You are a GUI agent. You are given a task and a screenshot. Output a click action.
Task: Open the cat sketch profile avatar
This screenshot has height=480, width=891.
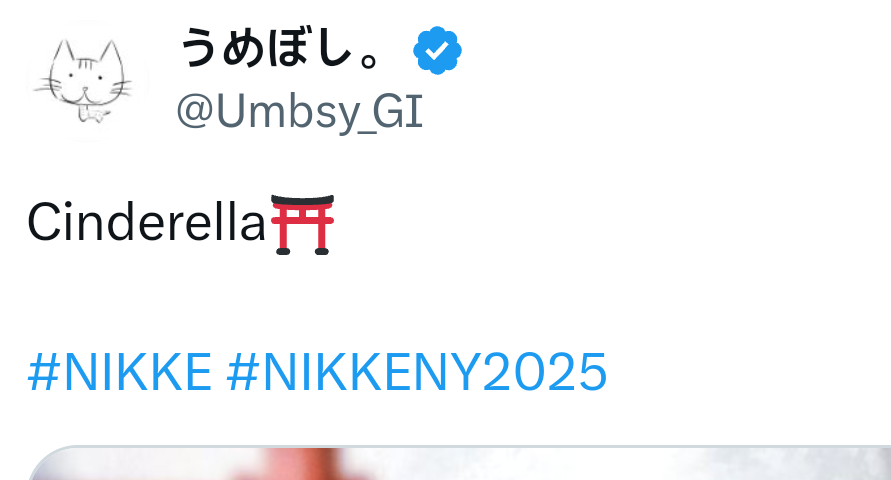click(x=87, y=80)
